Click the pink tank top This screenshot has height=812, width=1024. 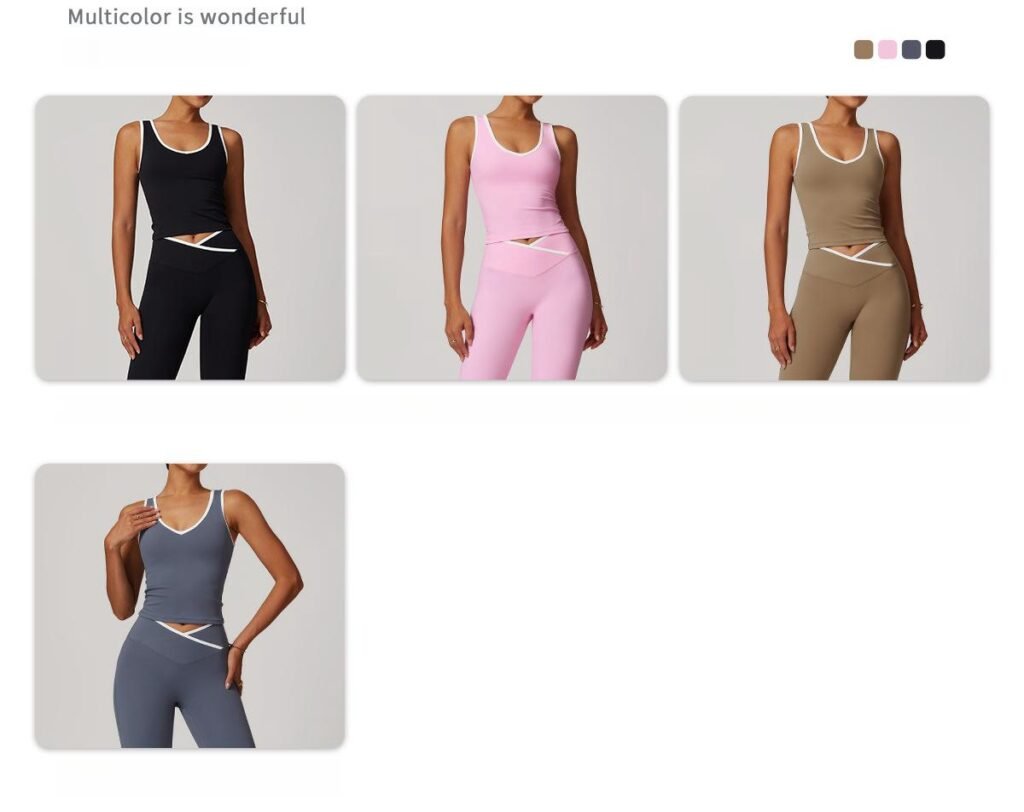(x=516, y=178)
